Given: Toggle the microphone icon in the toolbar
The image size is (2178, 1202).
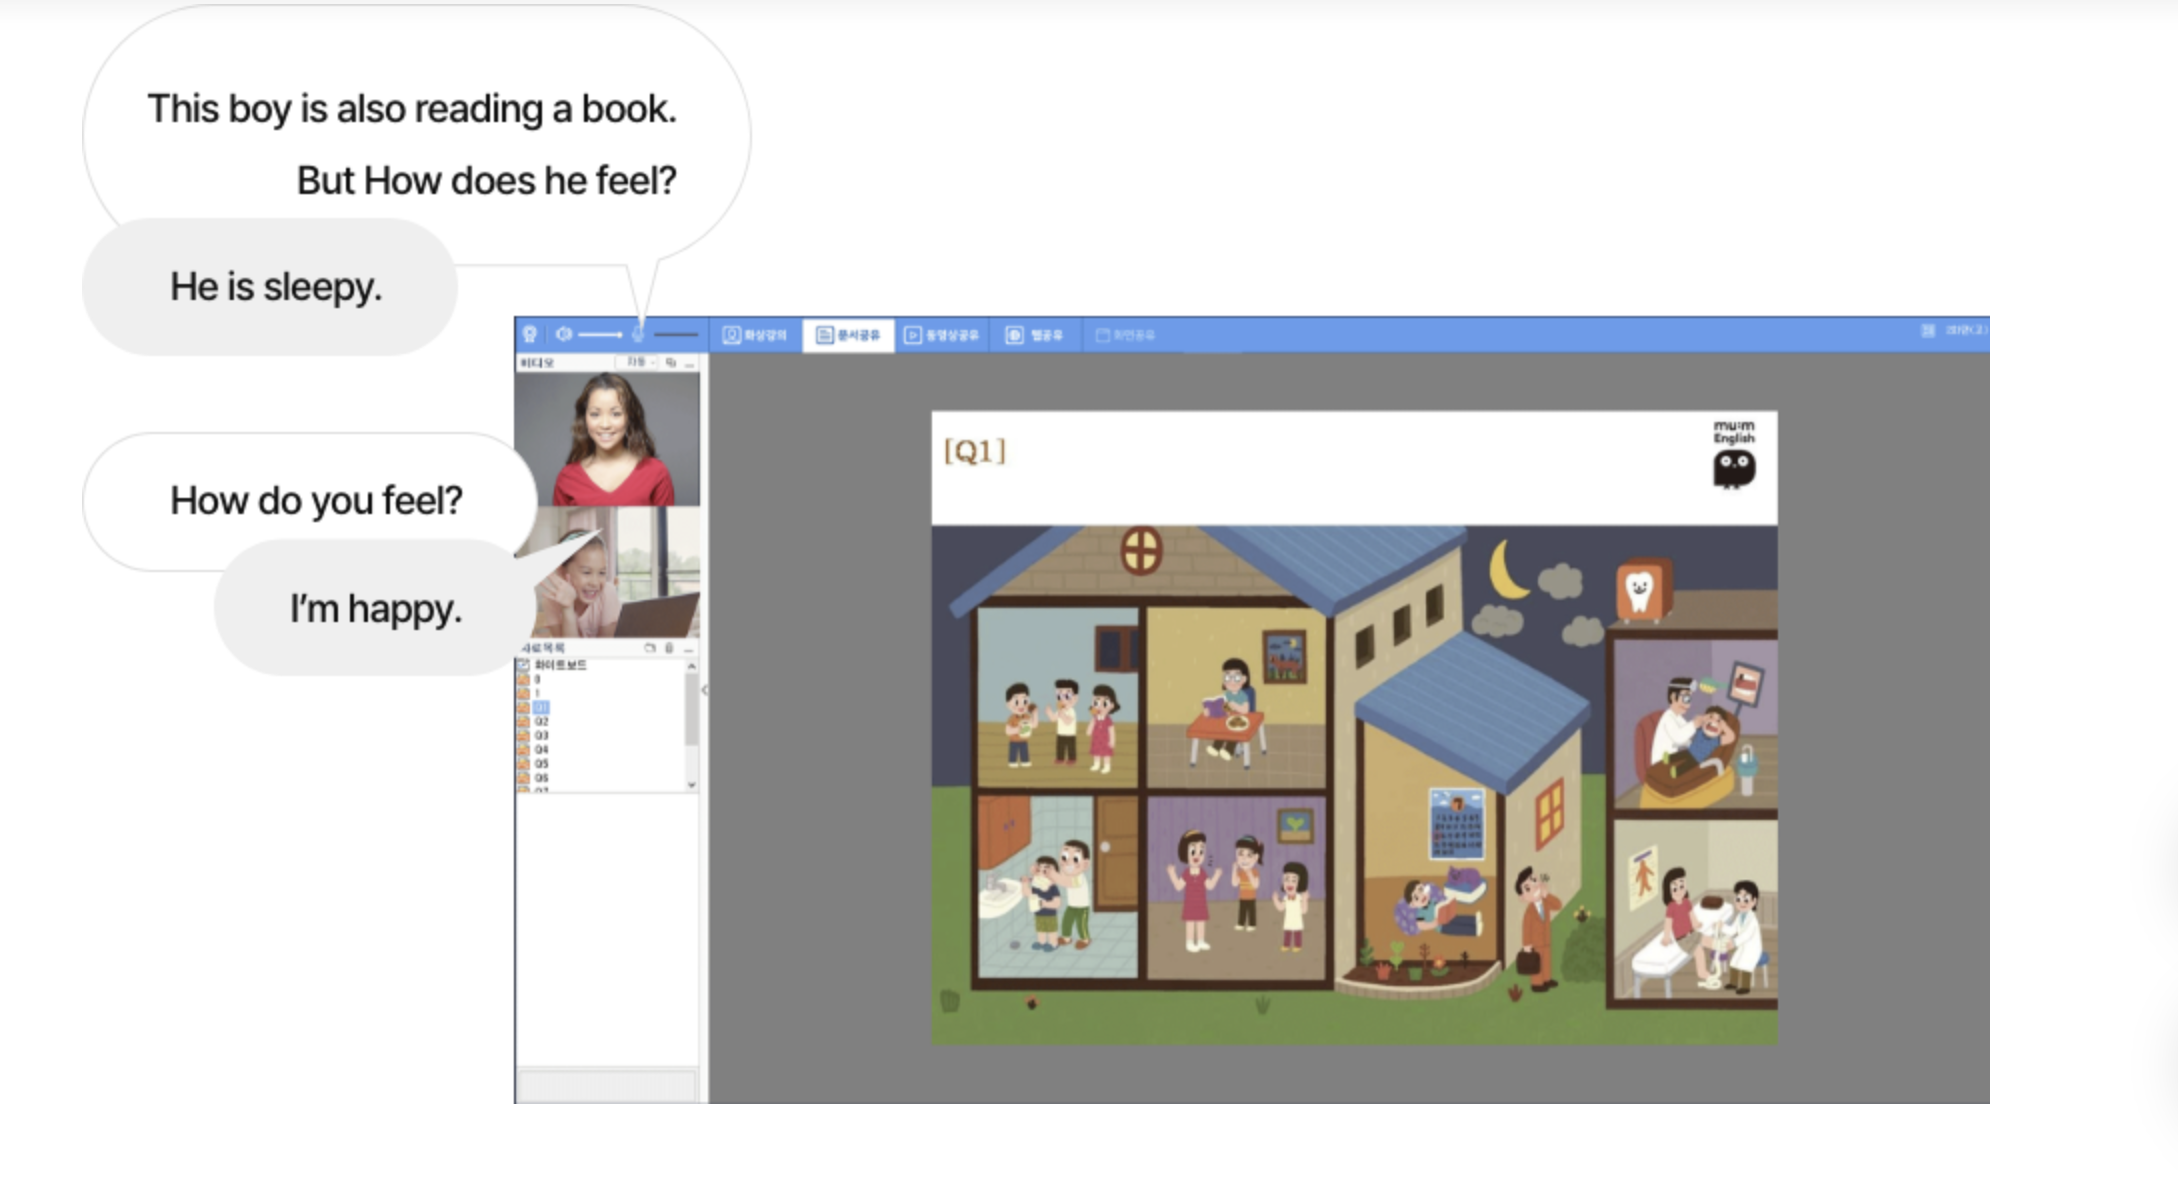Looking at the screenshot, I should coord(638,334).
